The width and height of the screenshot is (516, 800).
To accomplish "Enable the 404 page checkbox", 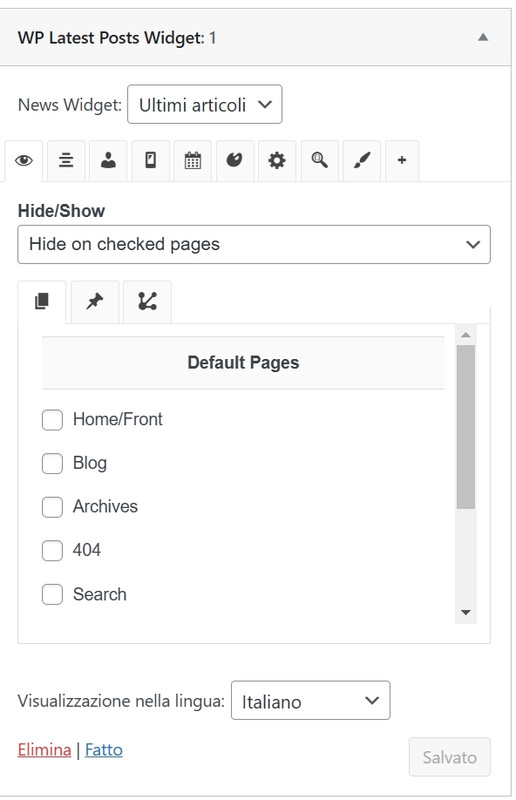I will click(x=52, y=551).
